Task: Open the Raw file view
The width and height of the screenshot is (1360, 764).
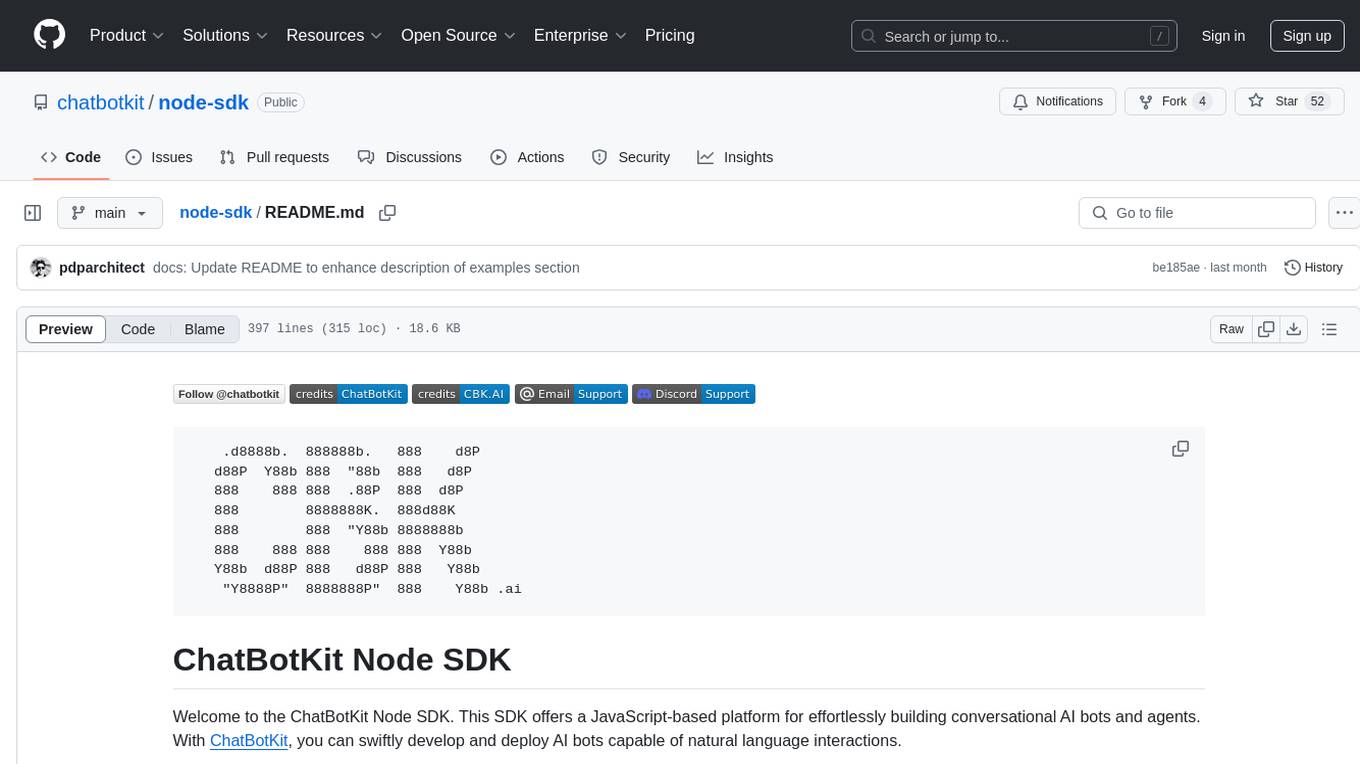Action: tap(1231, 329)
